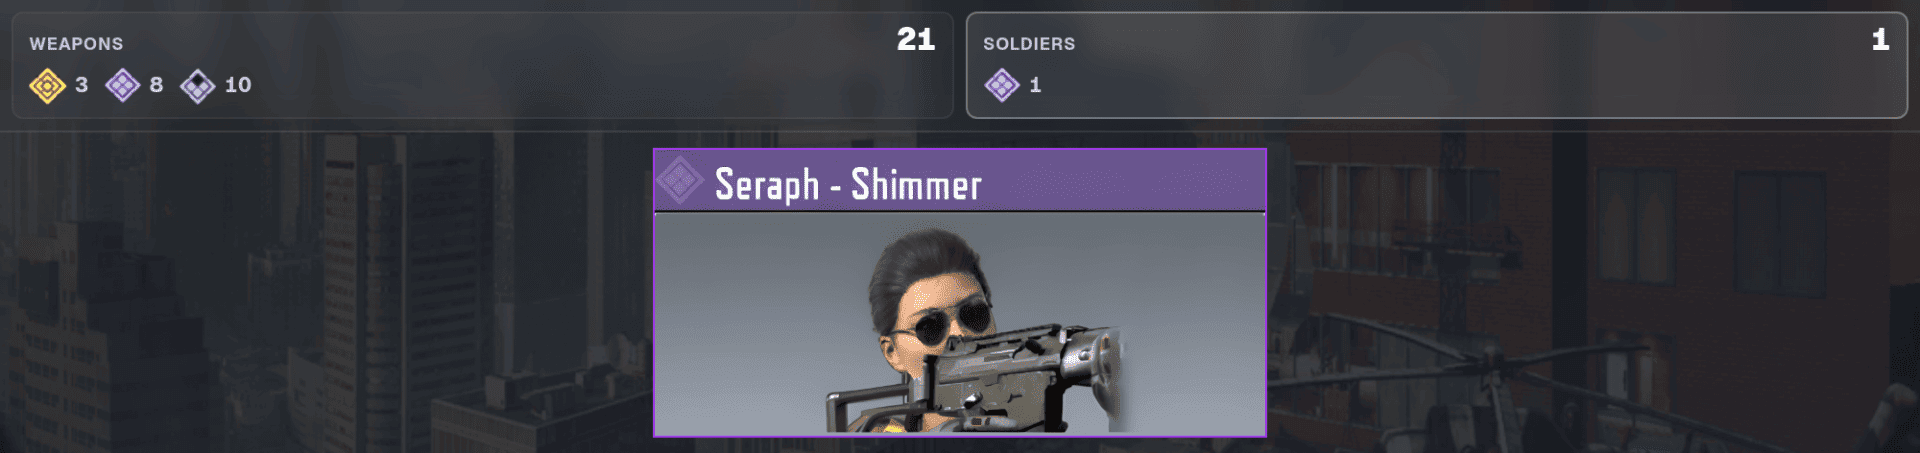Image resolution: width=1920 pixels, height=453 pixels.
Task: Click the rare weapons count 10
Action: 238,85
